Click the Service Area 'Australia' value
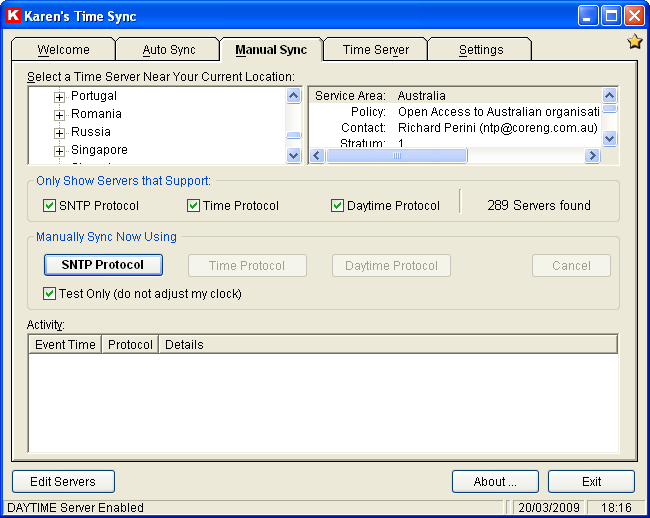Image resolution: width=650 pixels, height=518 pixels. pos(421,96)
